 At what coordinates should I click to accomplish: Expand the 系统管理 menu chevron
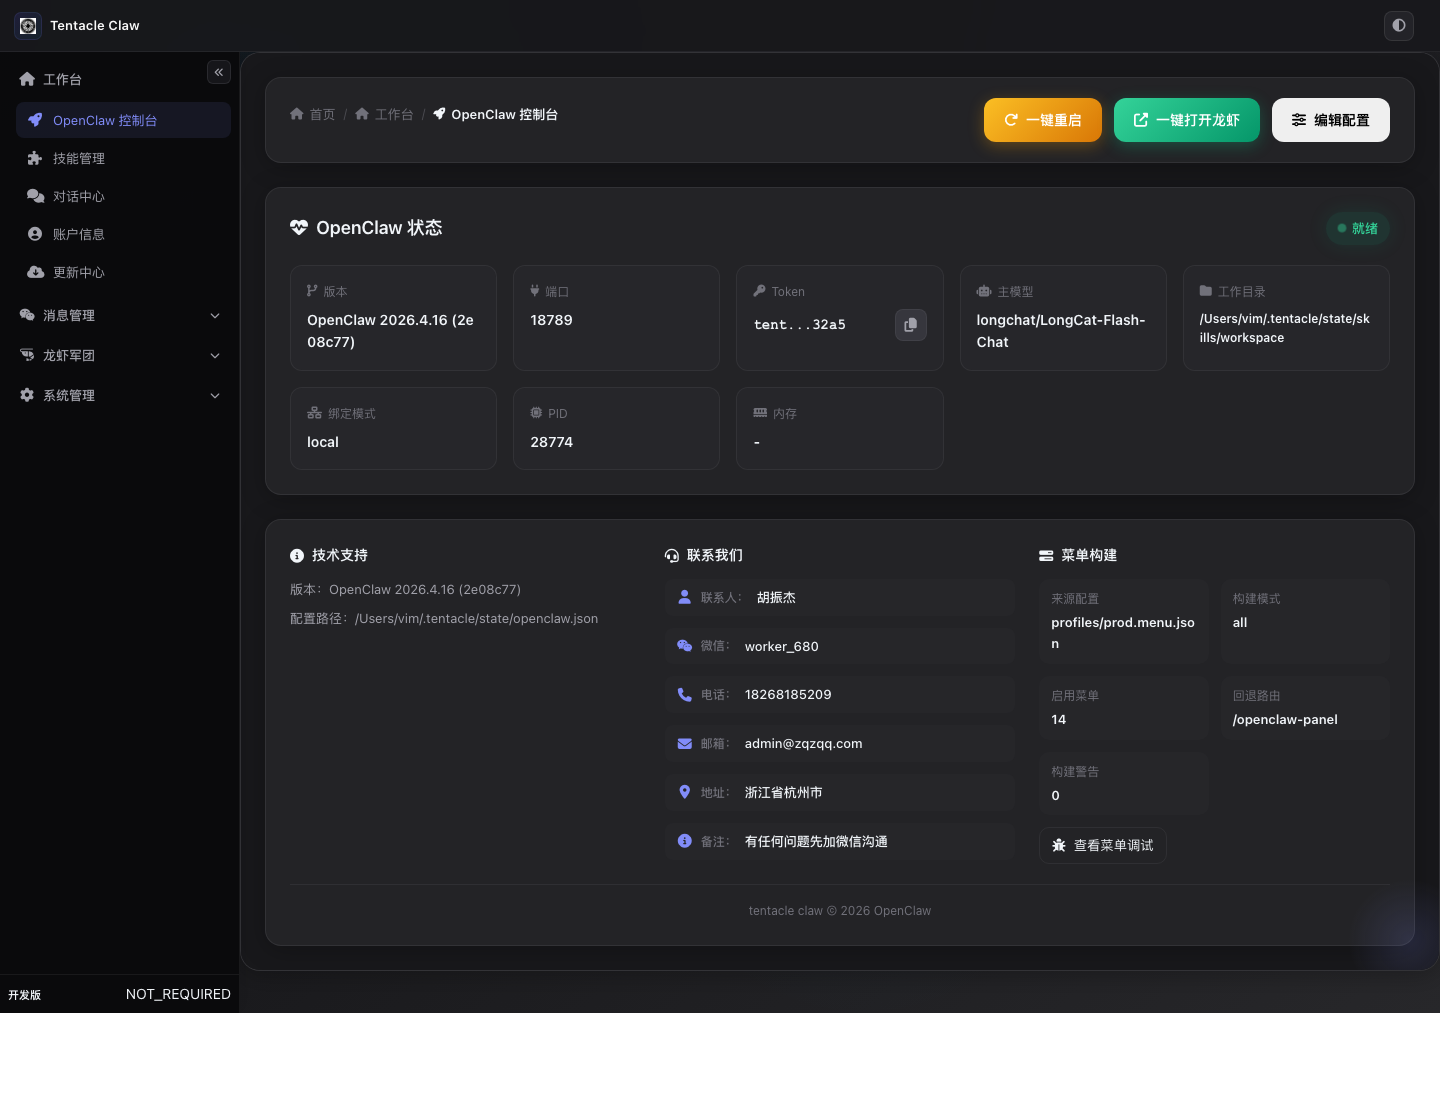click(215, 395)
